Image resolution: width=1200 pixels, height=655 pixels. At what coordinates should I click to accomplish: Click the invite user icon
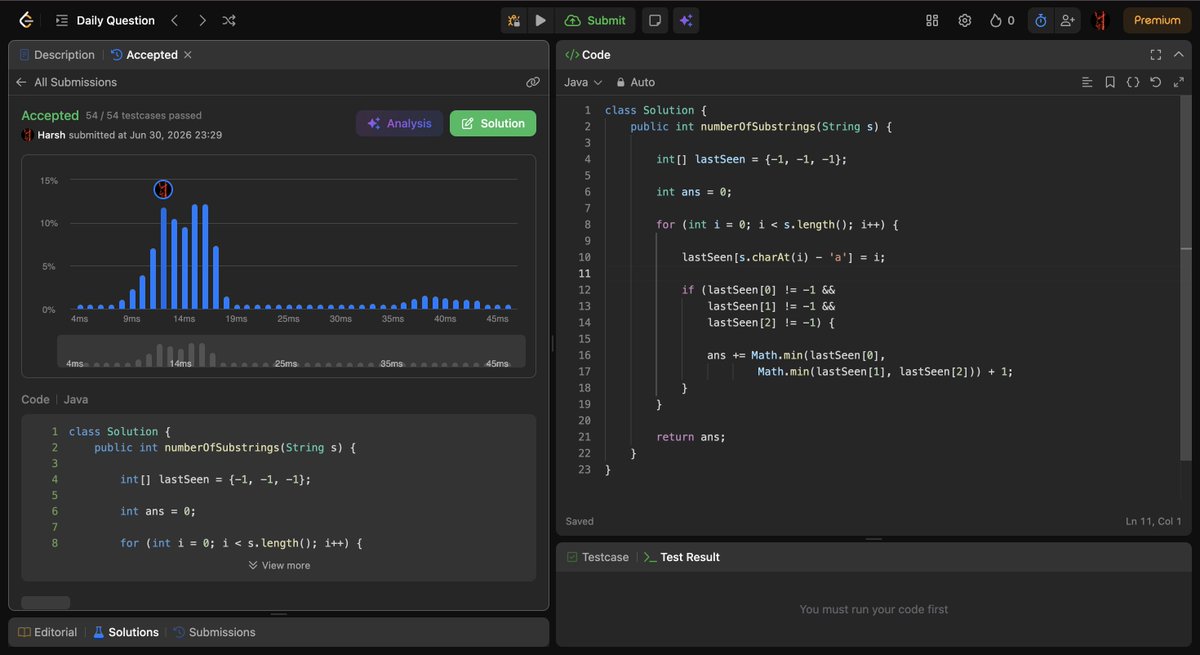coord(1068,20)
